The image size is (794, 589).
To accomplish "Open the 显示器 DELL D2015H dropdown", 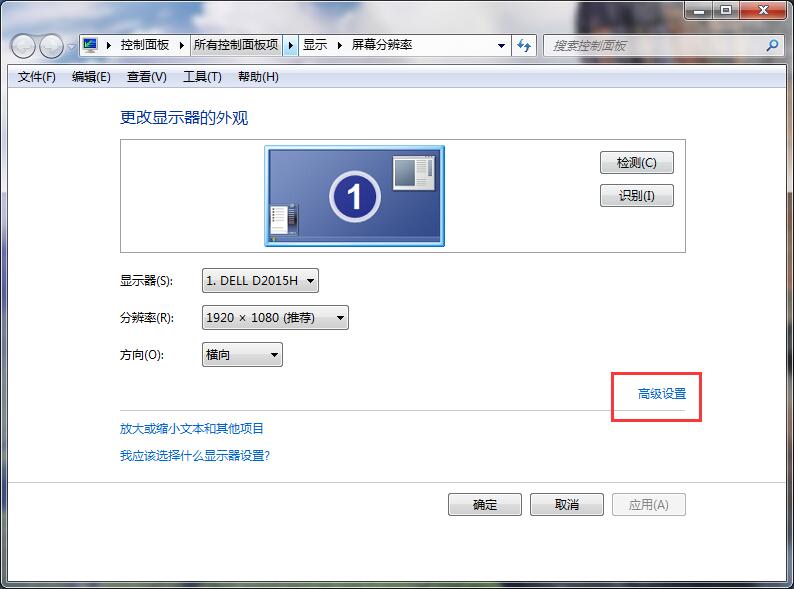I will click(260, 281).
